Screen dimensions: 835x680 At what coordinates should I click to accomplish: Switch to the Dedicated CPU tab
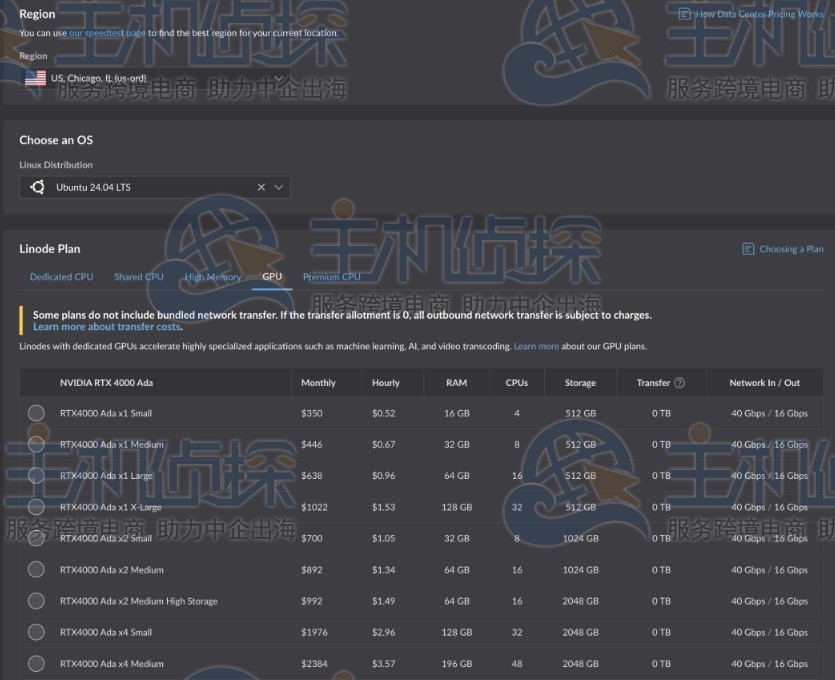click(61, 277)
